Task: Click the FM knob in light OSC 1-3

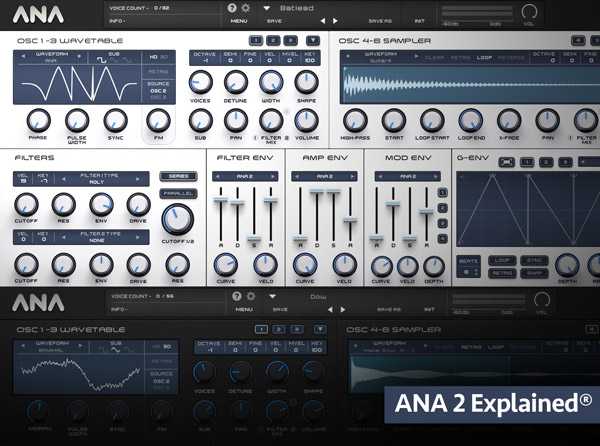Action: point(158,120)
